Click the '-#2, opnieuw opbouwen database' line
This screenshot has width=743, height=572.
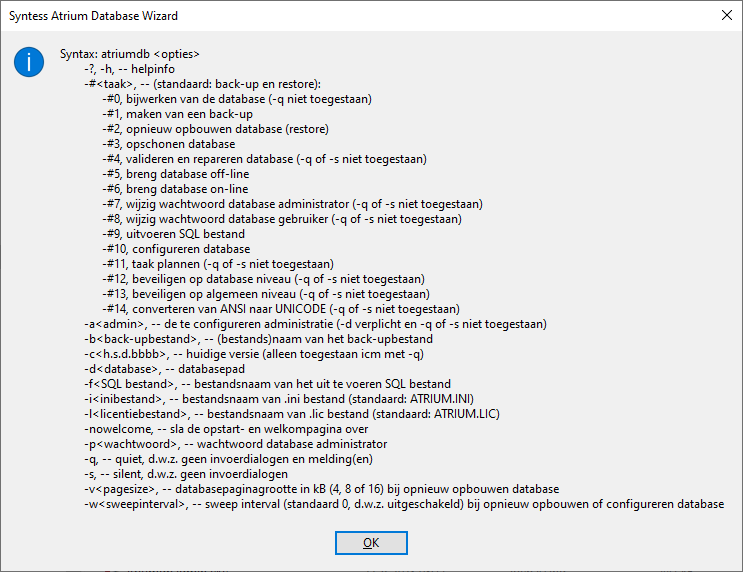[215, 129]
